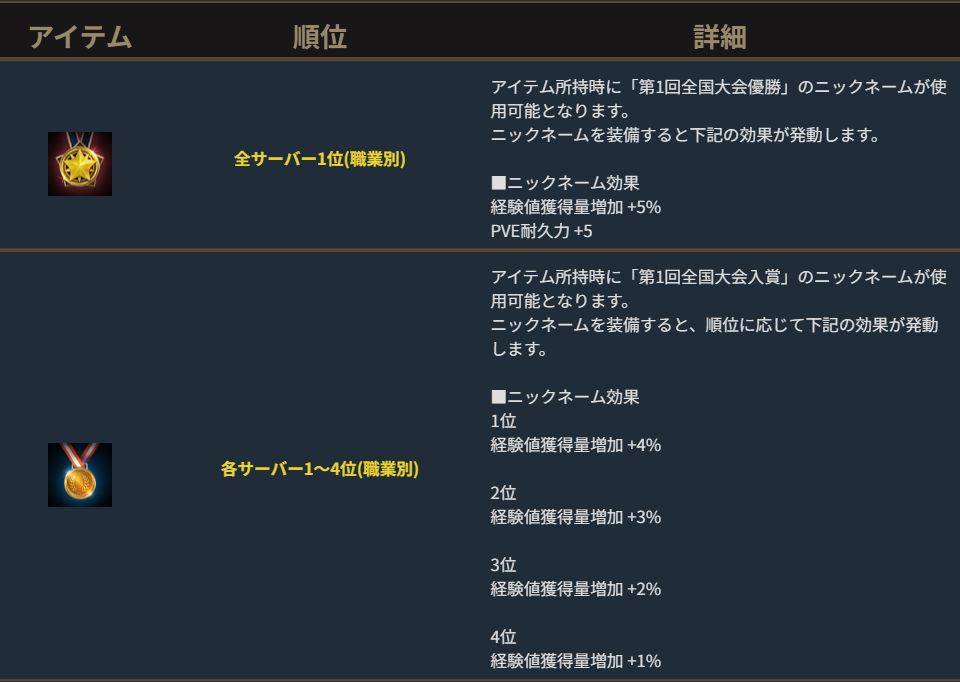This screenshot has height=682, width=960.
Task: Select the 全サーバー1位(職業別) rank label
Action: [x=320, y=159]
